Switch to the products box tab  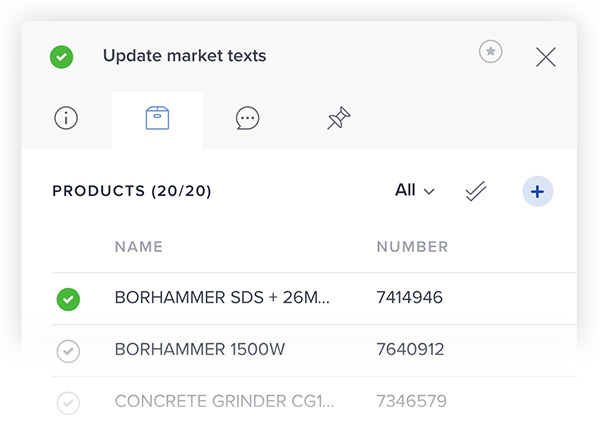pos(157,119)
